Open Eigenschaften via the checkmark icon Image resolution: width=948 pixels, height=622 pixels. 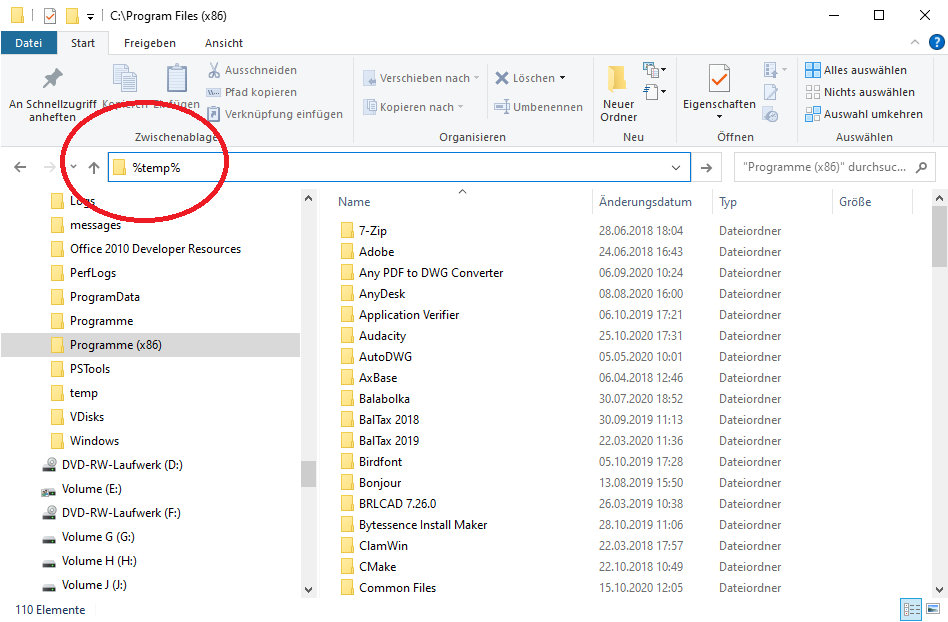coord(718,78)
